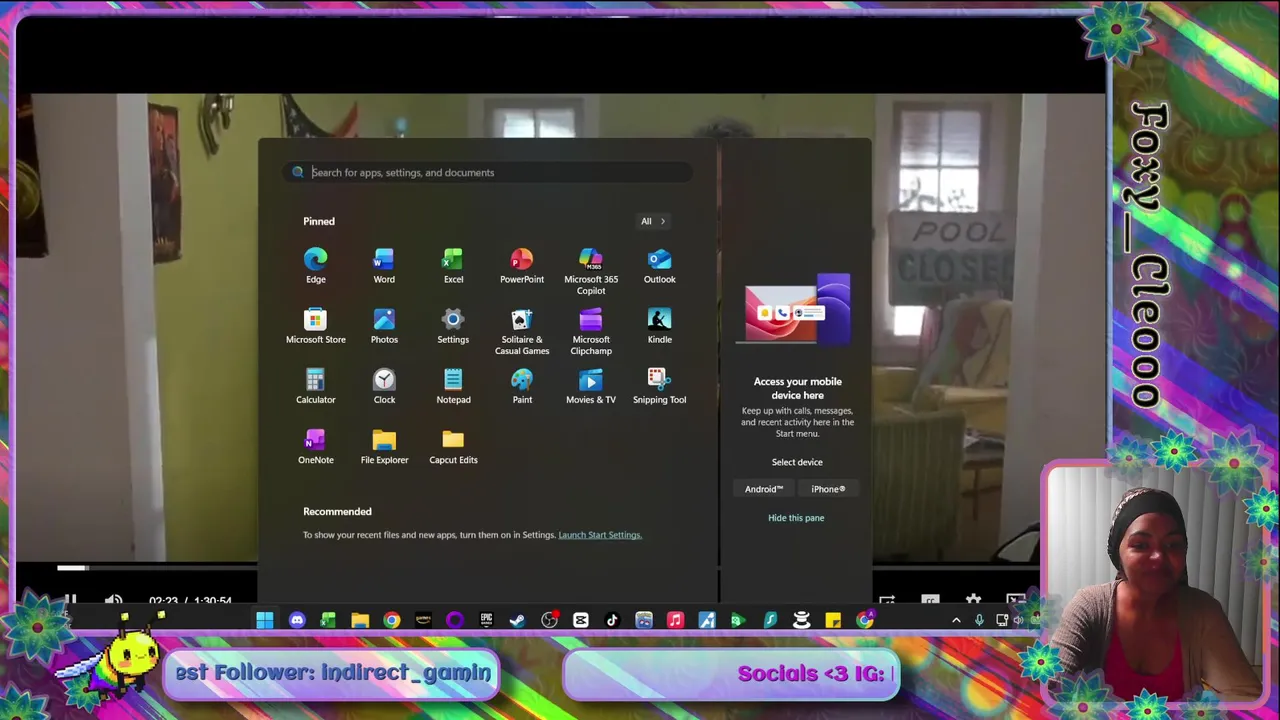Screen dimensions: 1280x720
Task: Launch Word from the Start menu
Action: (x=384, y=267)
